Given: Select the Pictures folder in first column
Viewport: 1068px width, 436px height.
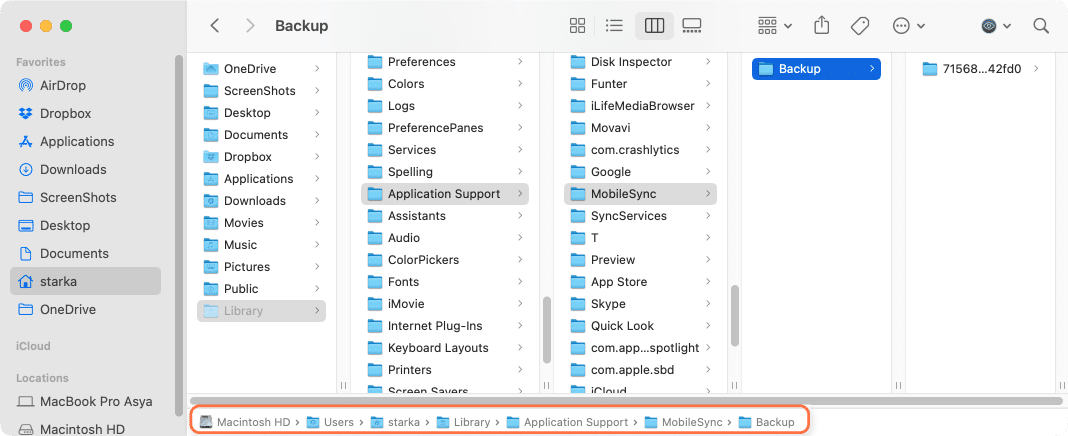Looking at the screenshot, I should click(x=262, y=266).
